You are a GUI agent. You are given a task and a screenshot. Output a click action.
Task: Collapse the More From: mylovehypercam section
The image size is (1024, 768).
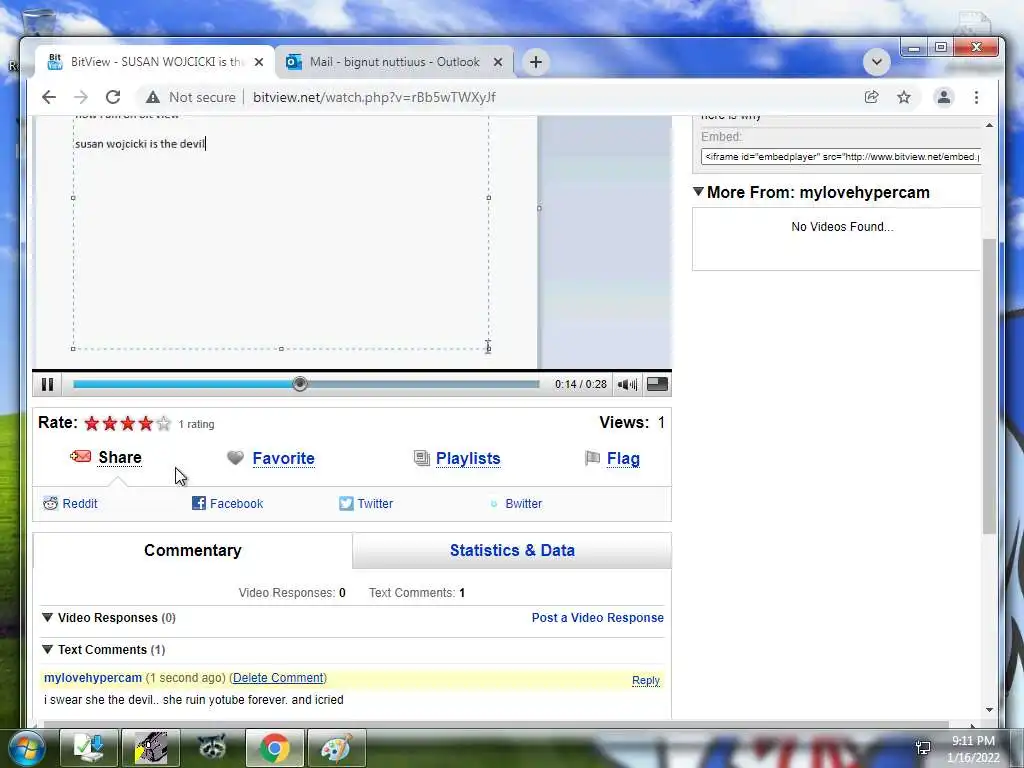[698, 191]
